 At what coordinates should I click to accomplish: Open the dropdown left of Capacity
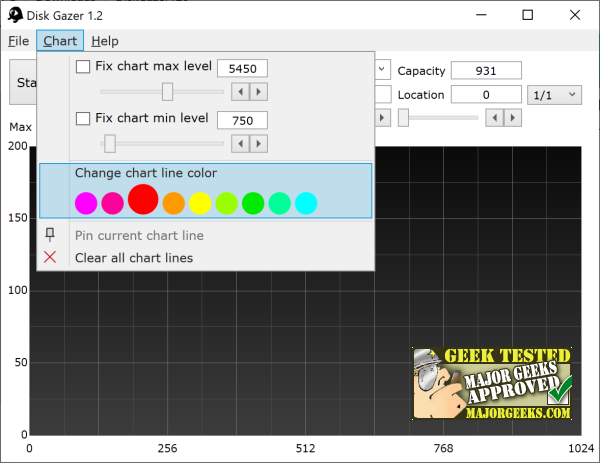(382, 69)
